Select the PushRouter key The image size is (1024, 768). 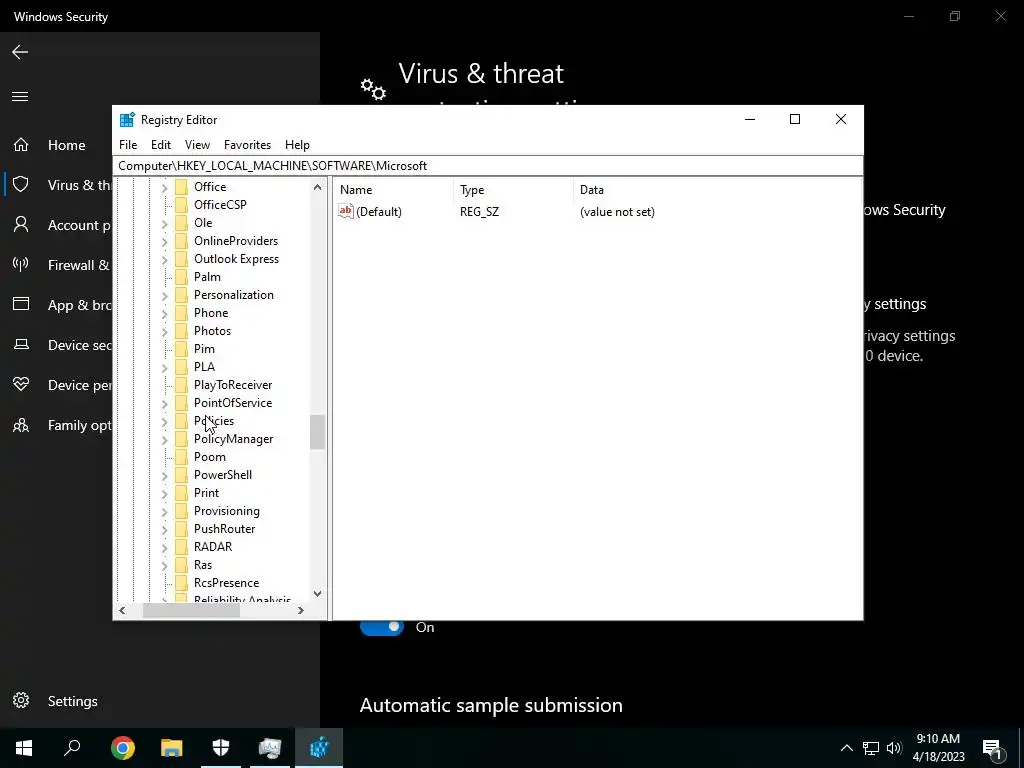point(225,529)
